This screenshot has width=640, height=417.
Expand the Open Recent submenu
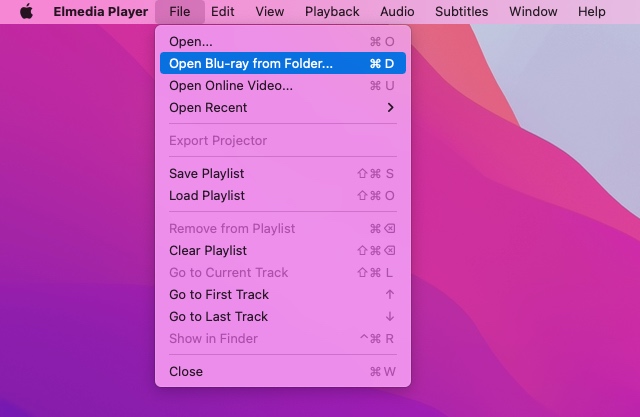(x=208, y=107)
